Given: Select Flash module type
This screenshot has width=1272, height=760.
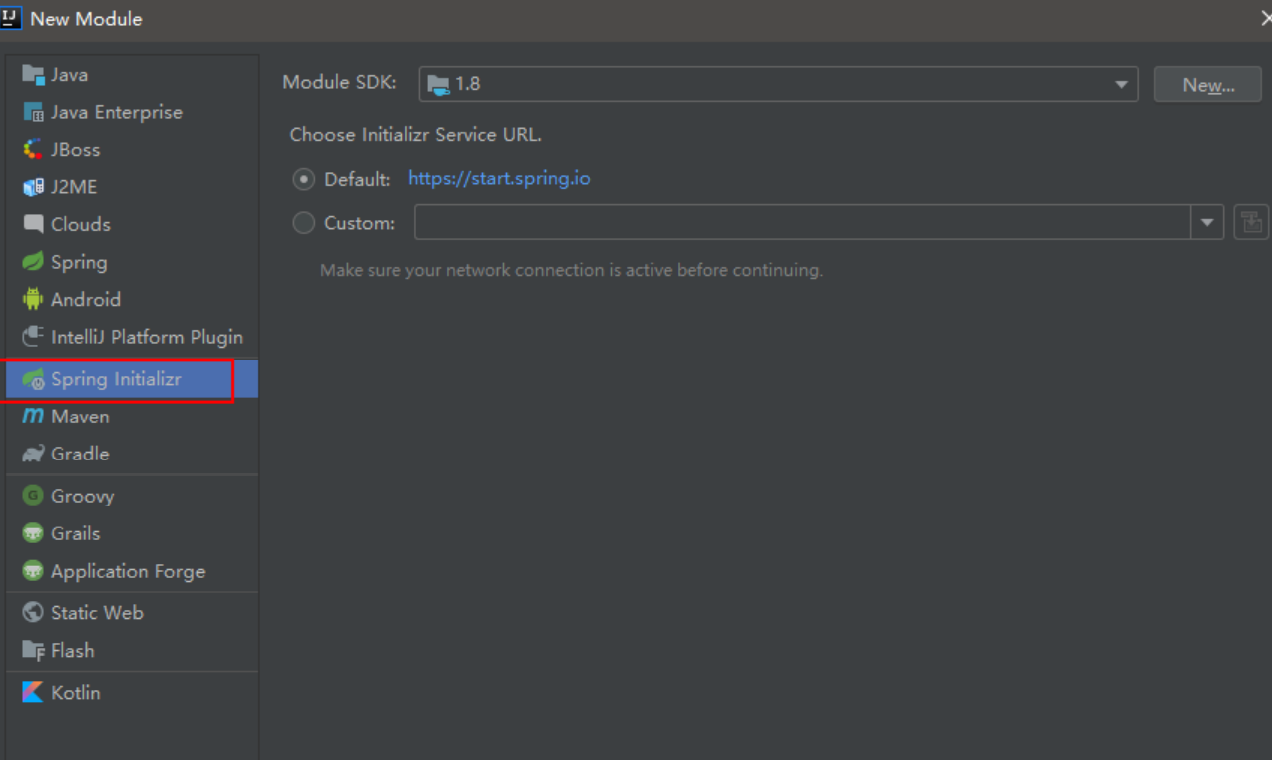Looking at the screenshot, I should tap(132, 650).
